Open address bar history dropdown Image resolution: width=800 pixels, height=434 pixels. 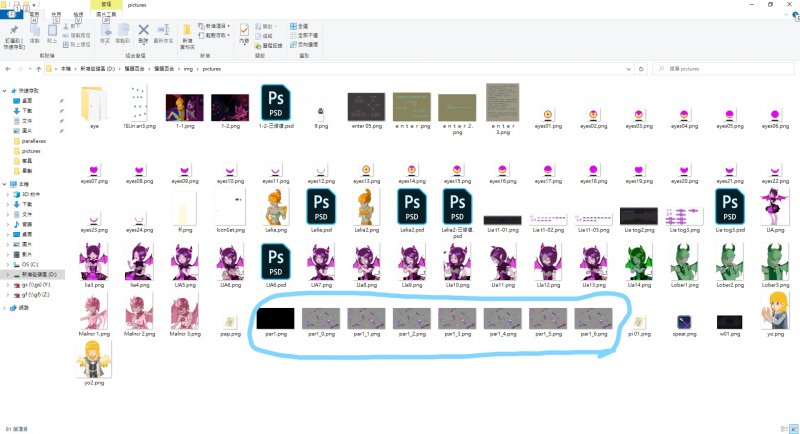629,69
